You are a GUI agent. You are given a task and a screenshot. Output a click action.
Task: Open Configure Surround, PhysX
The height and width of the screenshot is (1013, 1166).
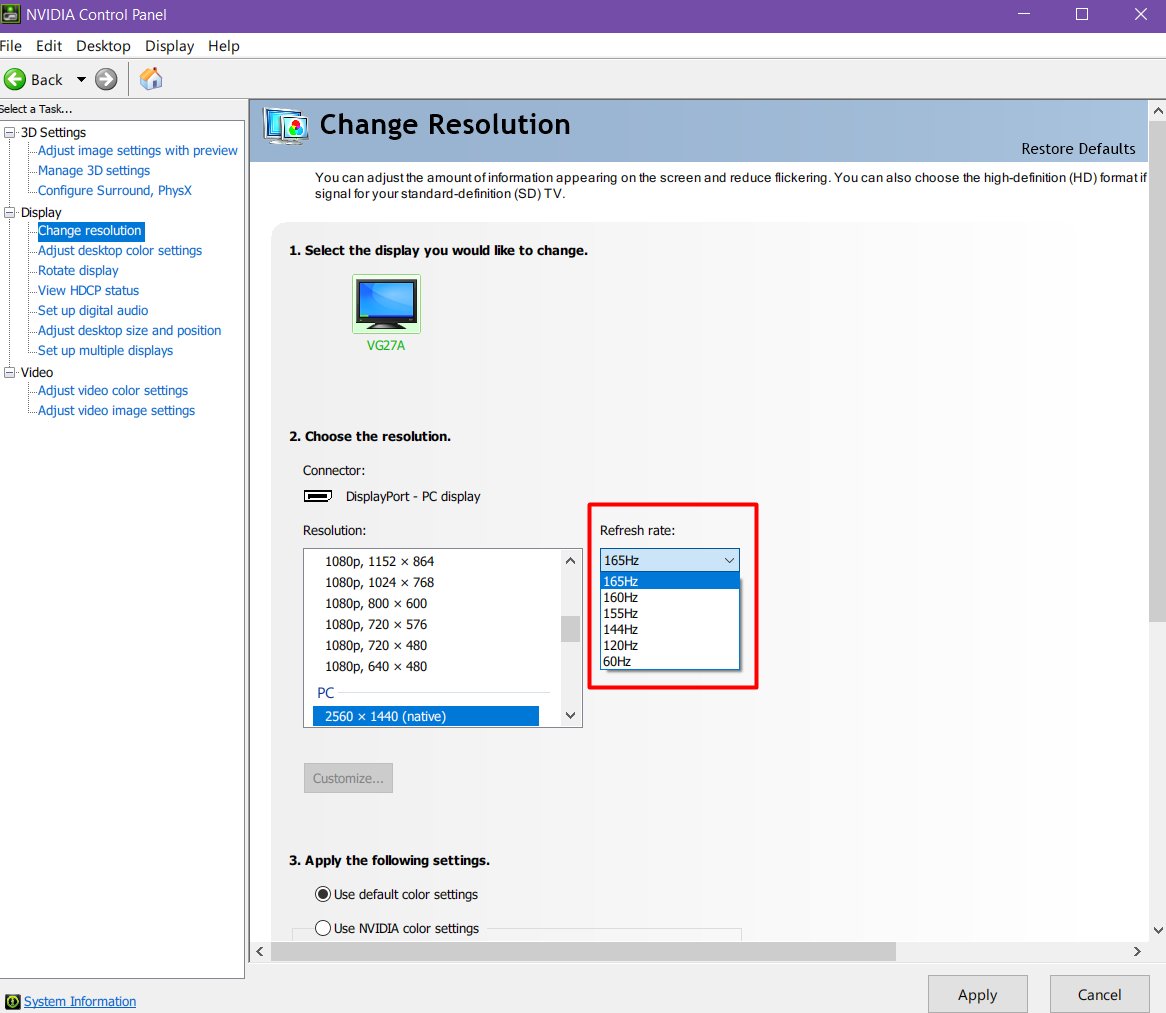115,190
